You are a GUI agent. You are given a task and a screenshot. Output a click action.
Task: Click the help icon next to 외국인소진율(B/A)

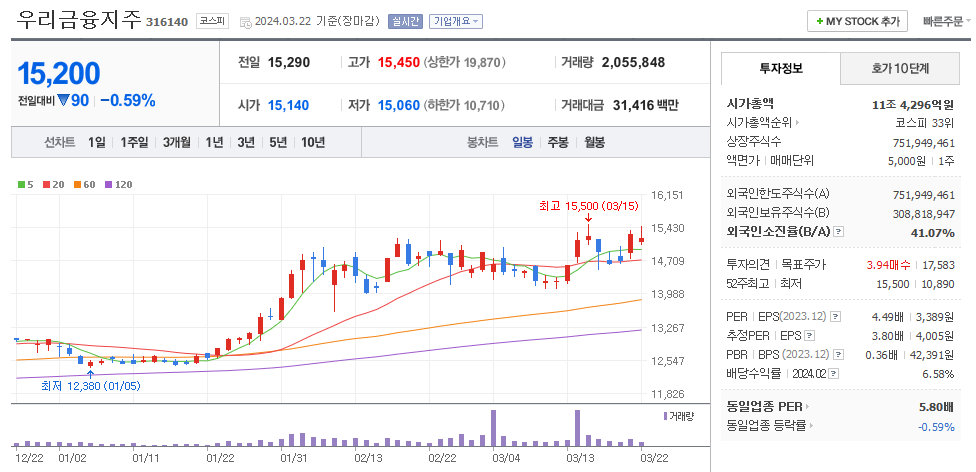click(x=839, y=232)
